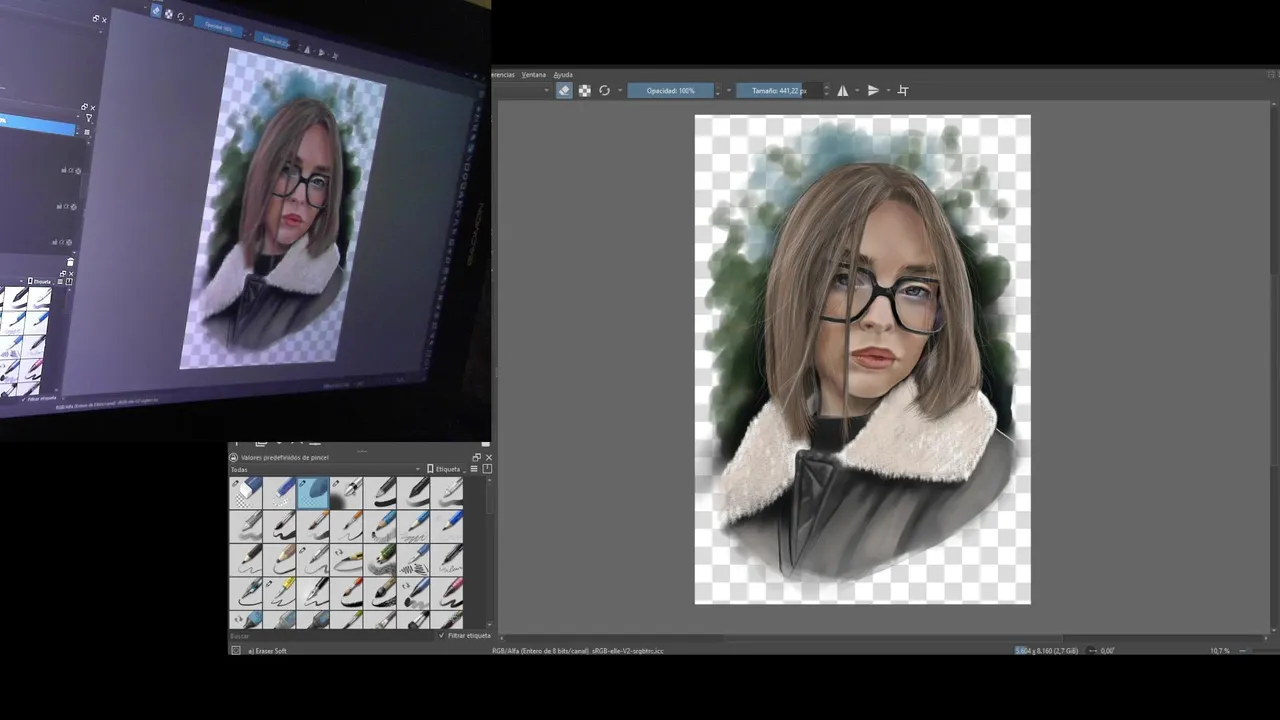Screen dimensions: 1280x720
Task: Click the RGB/Alfa color profile status text
Action: (578, 651)
